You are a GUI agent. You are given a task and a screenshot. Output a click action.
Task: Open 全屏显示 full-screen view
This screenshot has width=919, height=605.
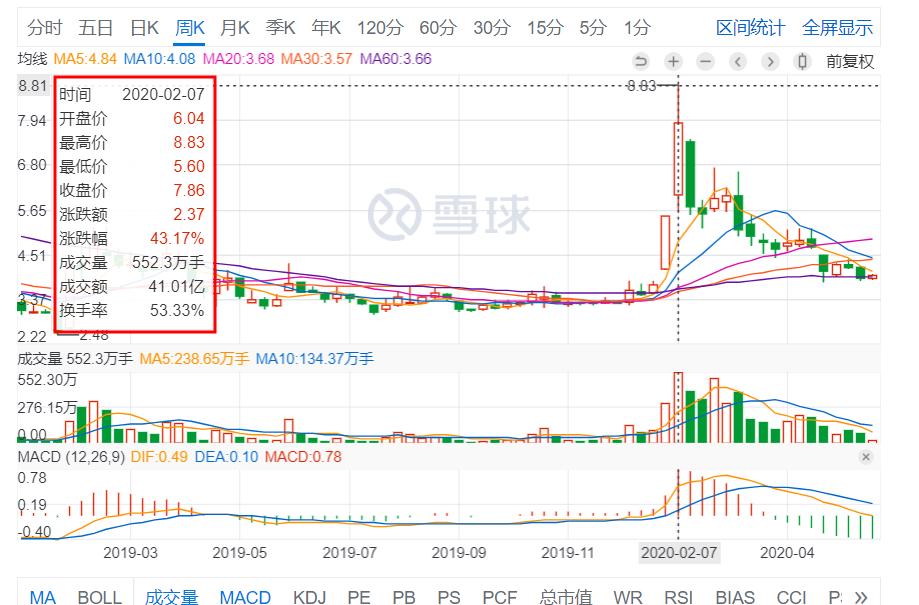tap(838, 28)
